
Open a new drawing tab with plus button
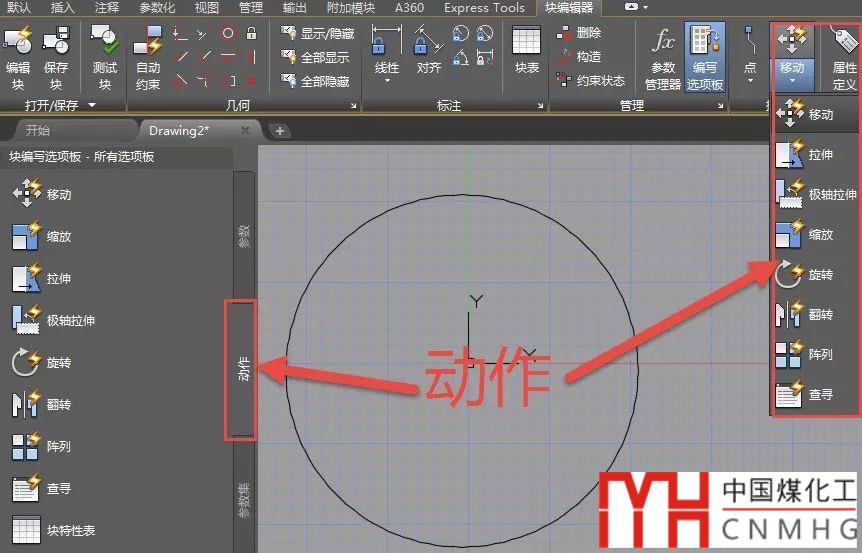[280, 130]
